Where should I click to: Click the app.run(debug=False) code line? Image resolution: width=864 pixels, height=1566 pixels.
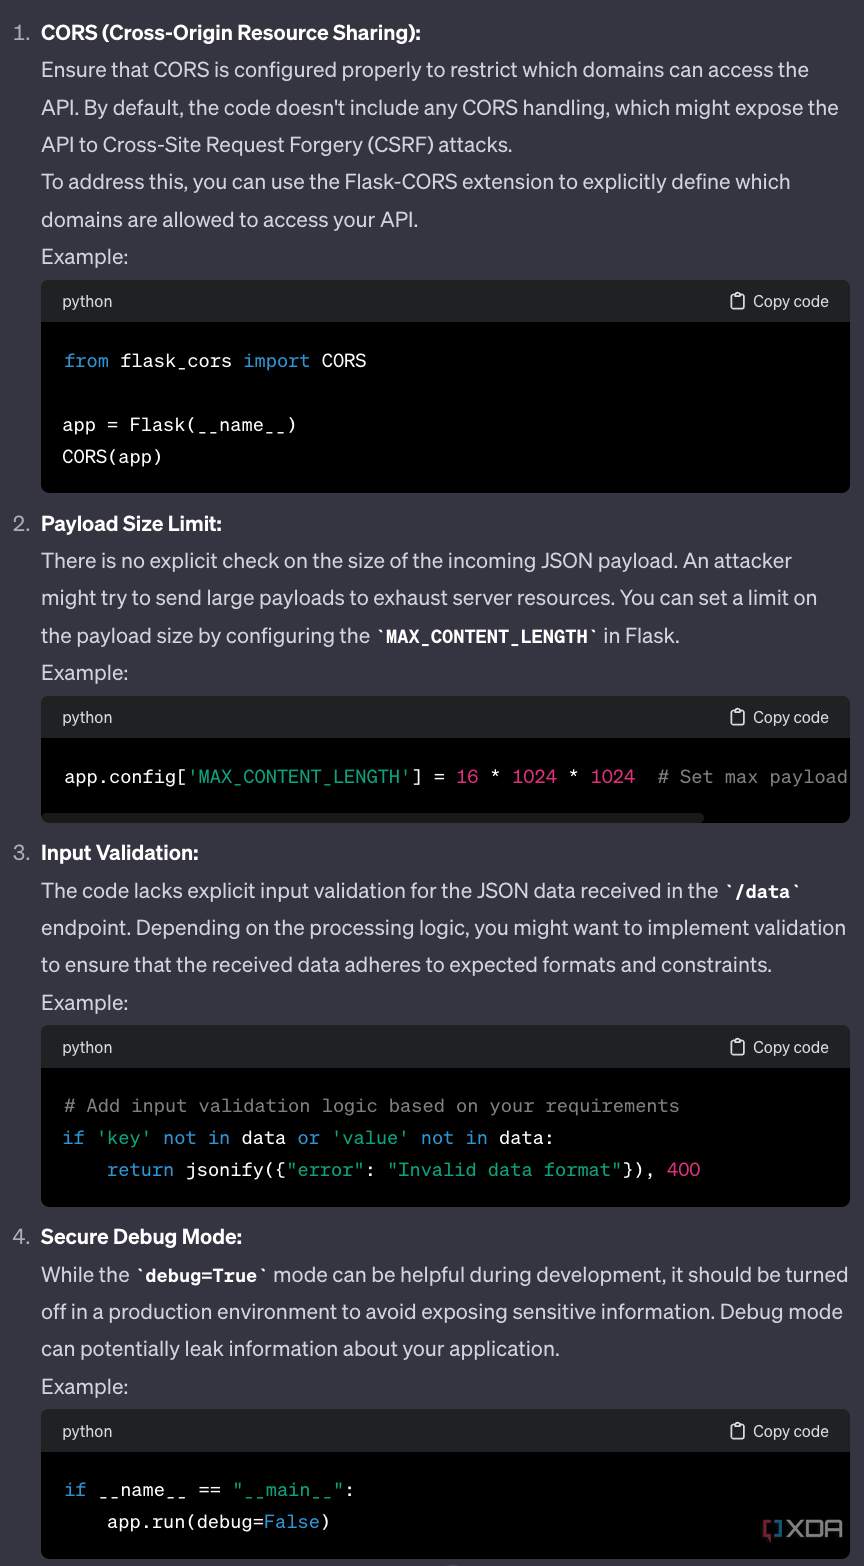[x=218, y=1522]
